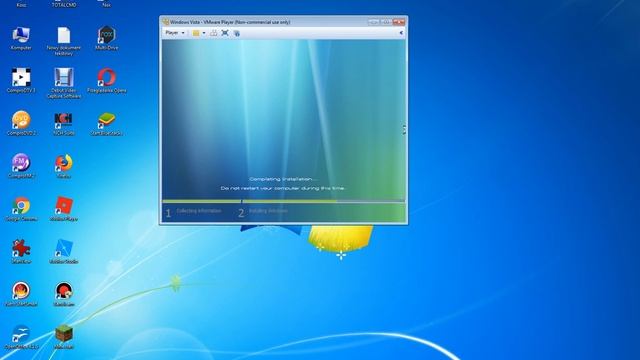
Task: Select the Google Chrome shortcut
Action: 21,209
